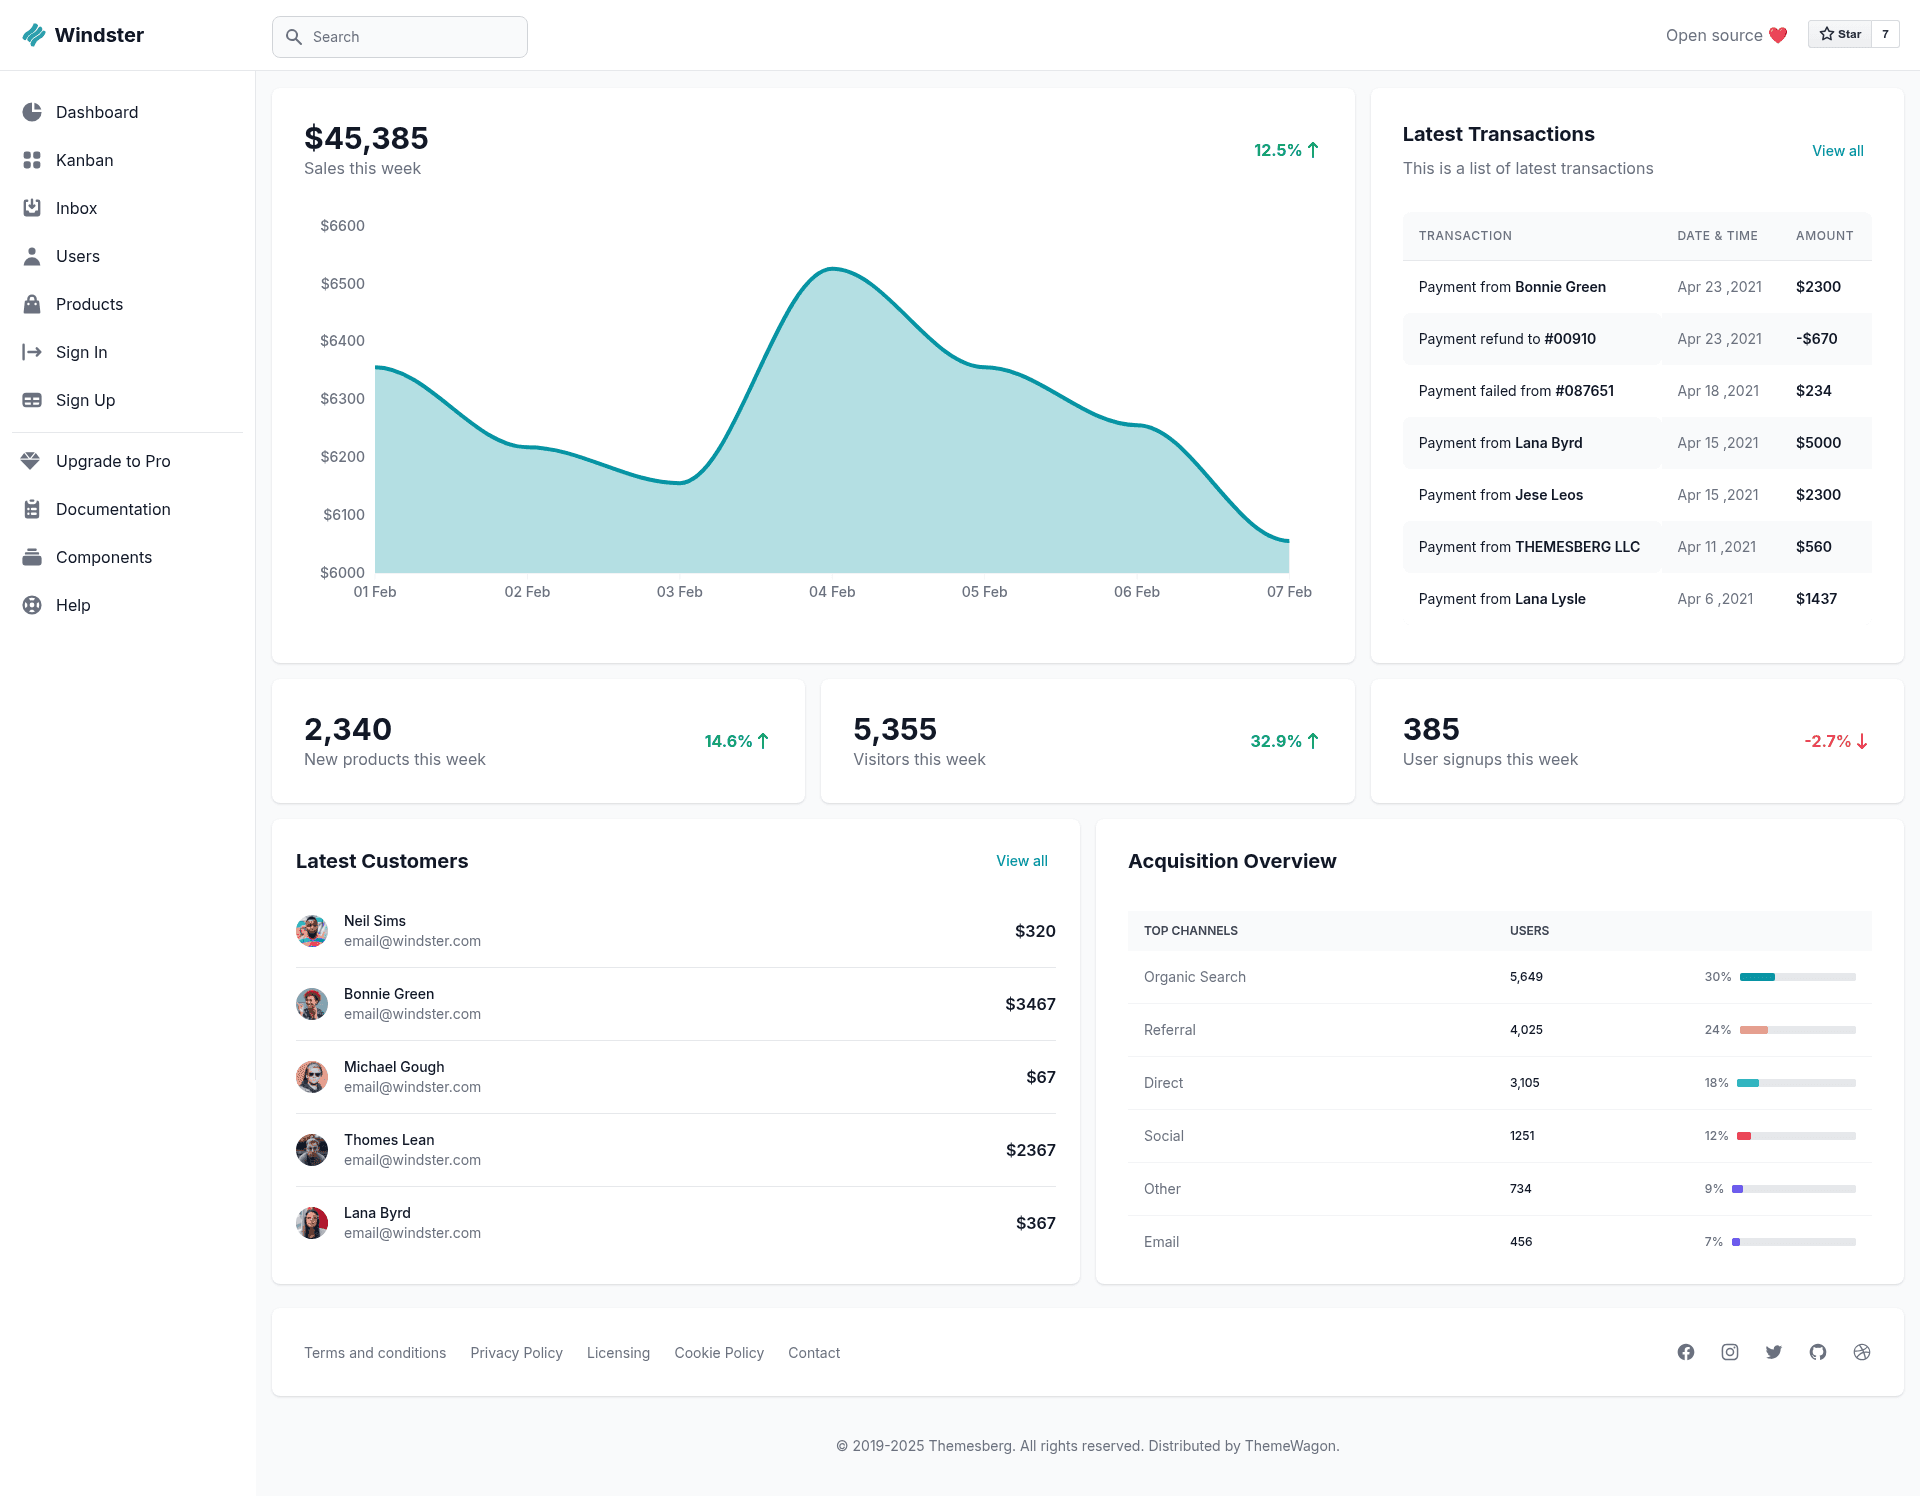Open the Facebook icon in footer
Viewport: 1920px width, 1496px height.
(x=1686, y=1352)
